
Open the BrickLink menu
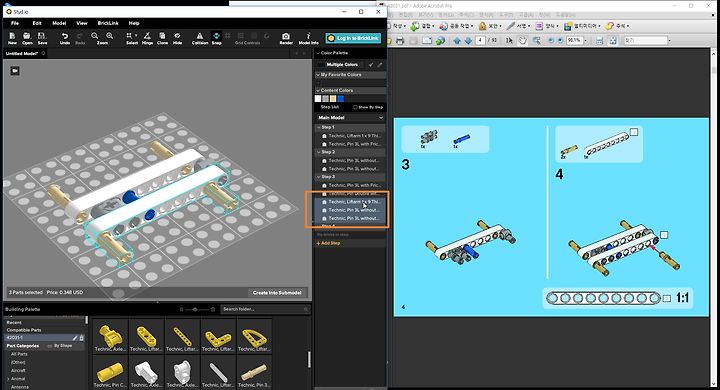108,23
